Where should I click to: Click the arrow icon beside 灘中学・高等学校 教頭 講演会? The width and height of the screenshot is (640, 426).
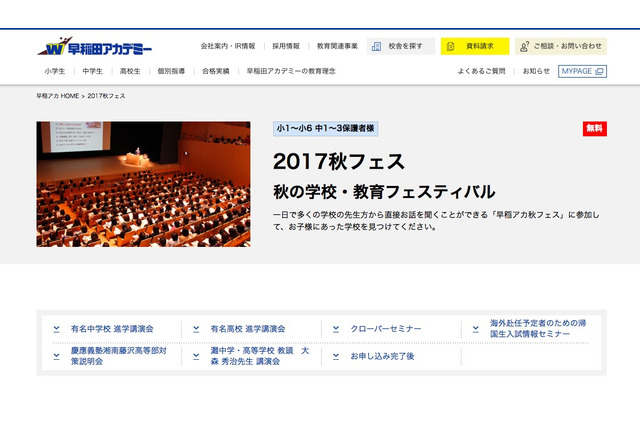[x=196, y=356]
